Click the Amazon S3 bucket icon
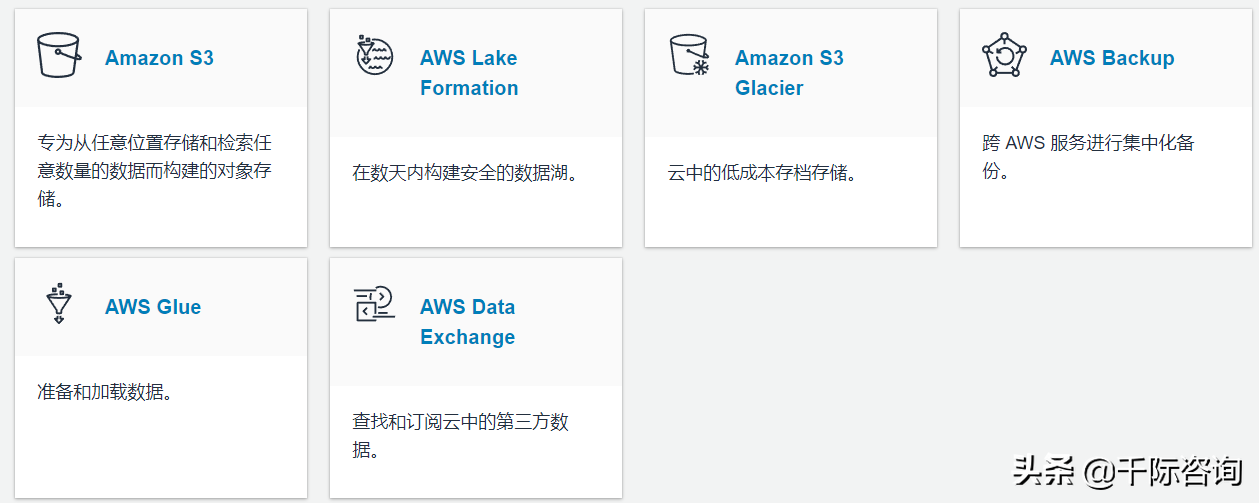Screen dimensions: 1259x503 [58, 55]
